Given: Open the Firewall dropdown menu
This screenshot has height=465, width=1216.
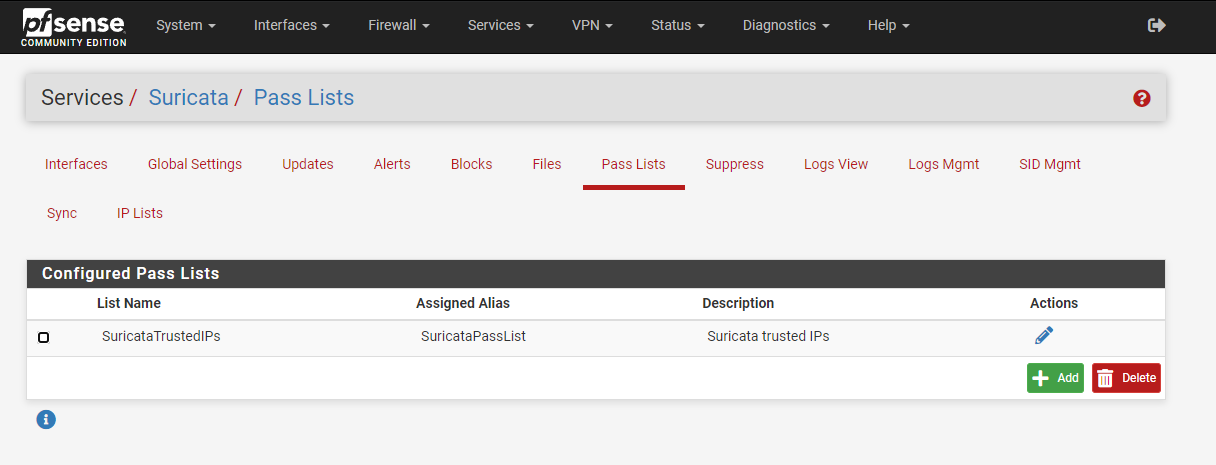Looking at the screenshot, I should 397,26.
